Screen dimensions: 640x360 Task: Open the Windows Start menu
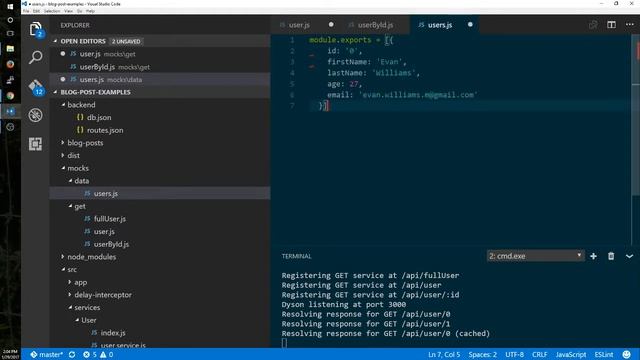coord(10,7)
